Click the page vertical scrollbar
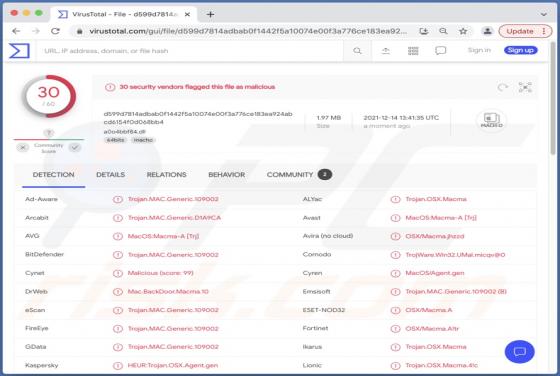Image resolution: width=560 pixels, height=376 pixels. coord(553,98)
